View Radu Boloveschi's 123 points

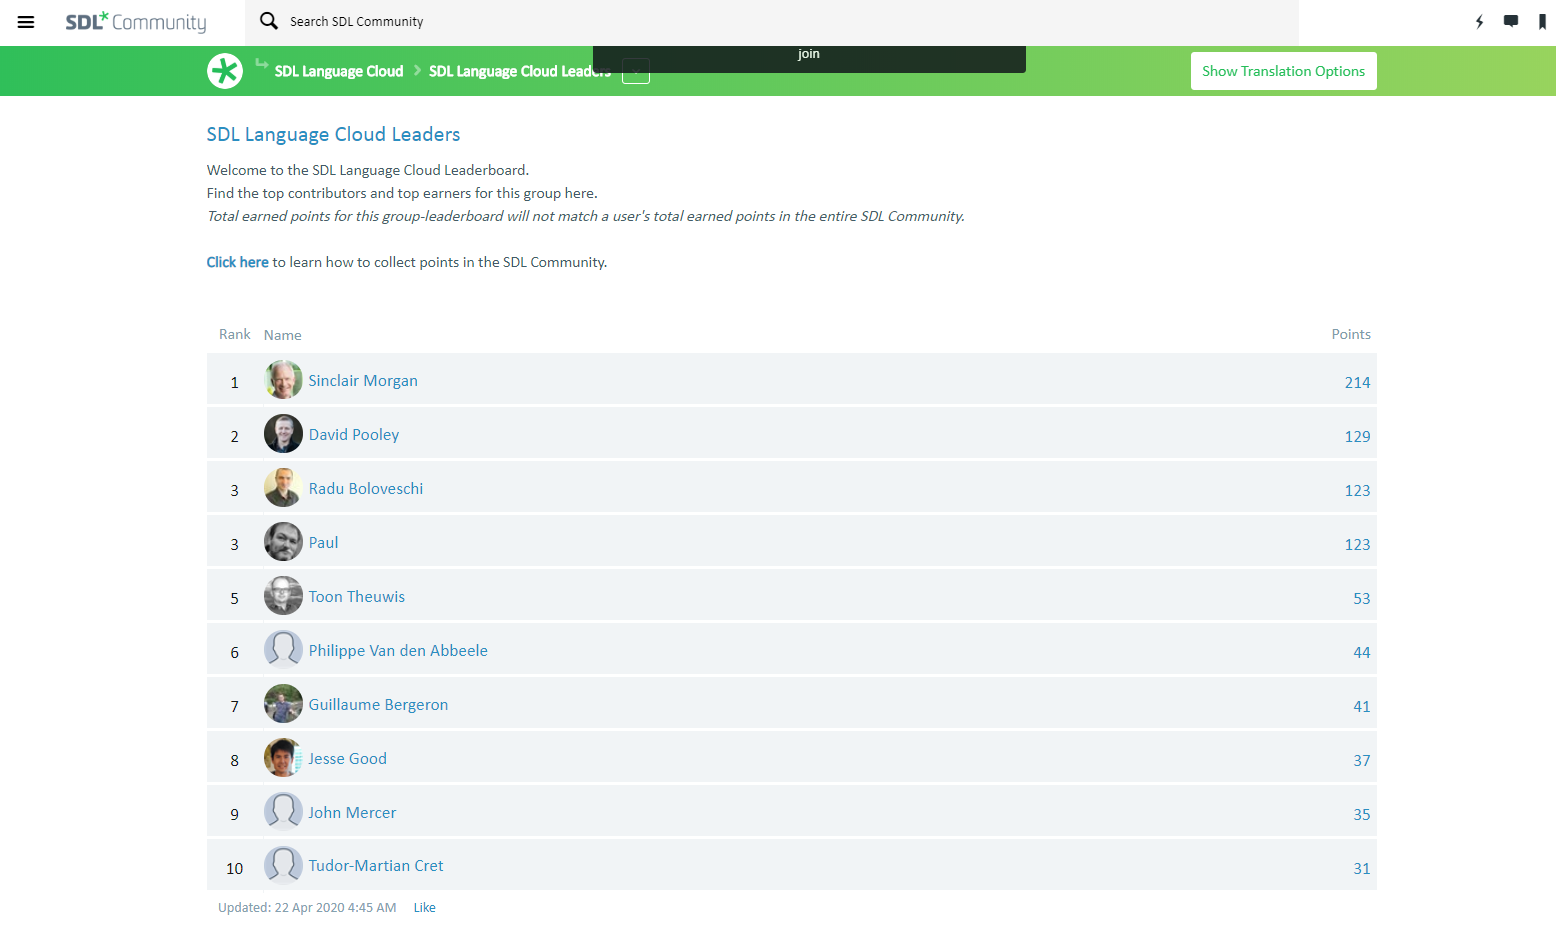click(1357, 490)
